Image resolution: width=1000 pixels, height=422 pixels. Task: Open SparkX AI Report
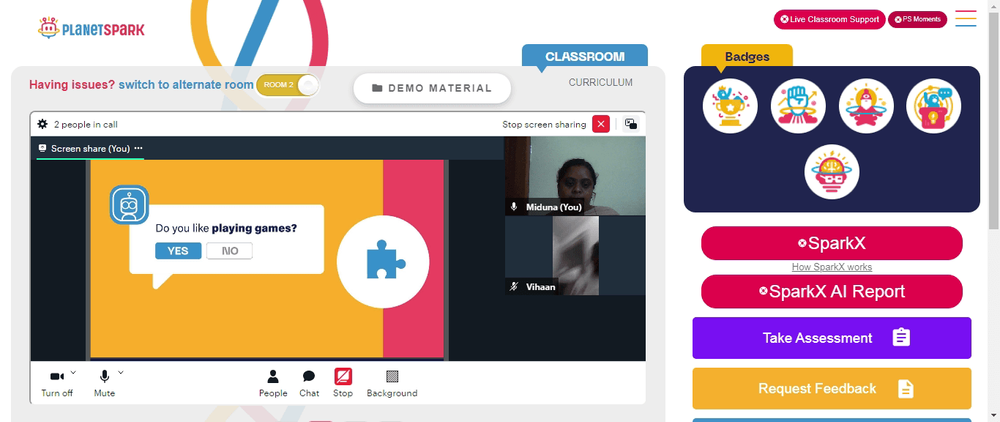[x=832, y=291]
